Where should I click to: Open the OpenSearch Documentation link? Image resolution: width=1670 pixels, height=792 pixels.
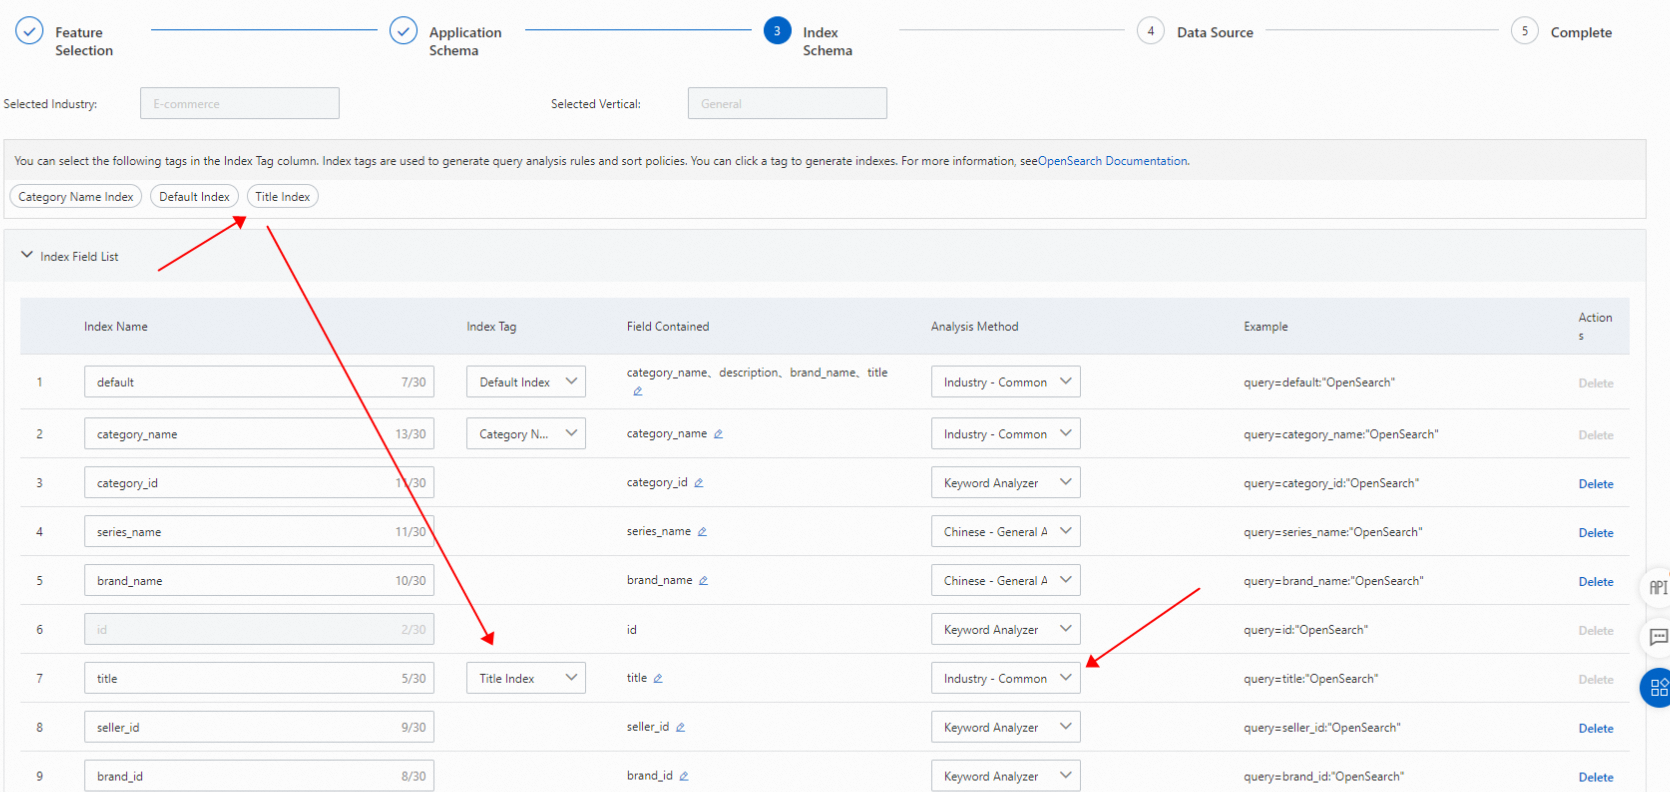pos(1113,161)
